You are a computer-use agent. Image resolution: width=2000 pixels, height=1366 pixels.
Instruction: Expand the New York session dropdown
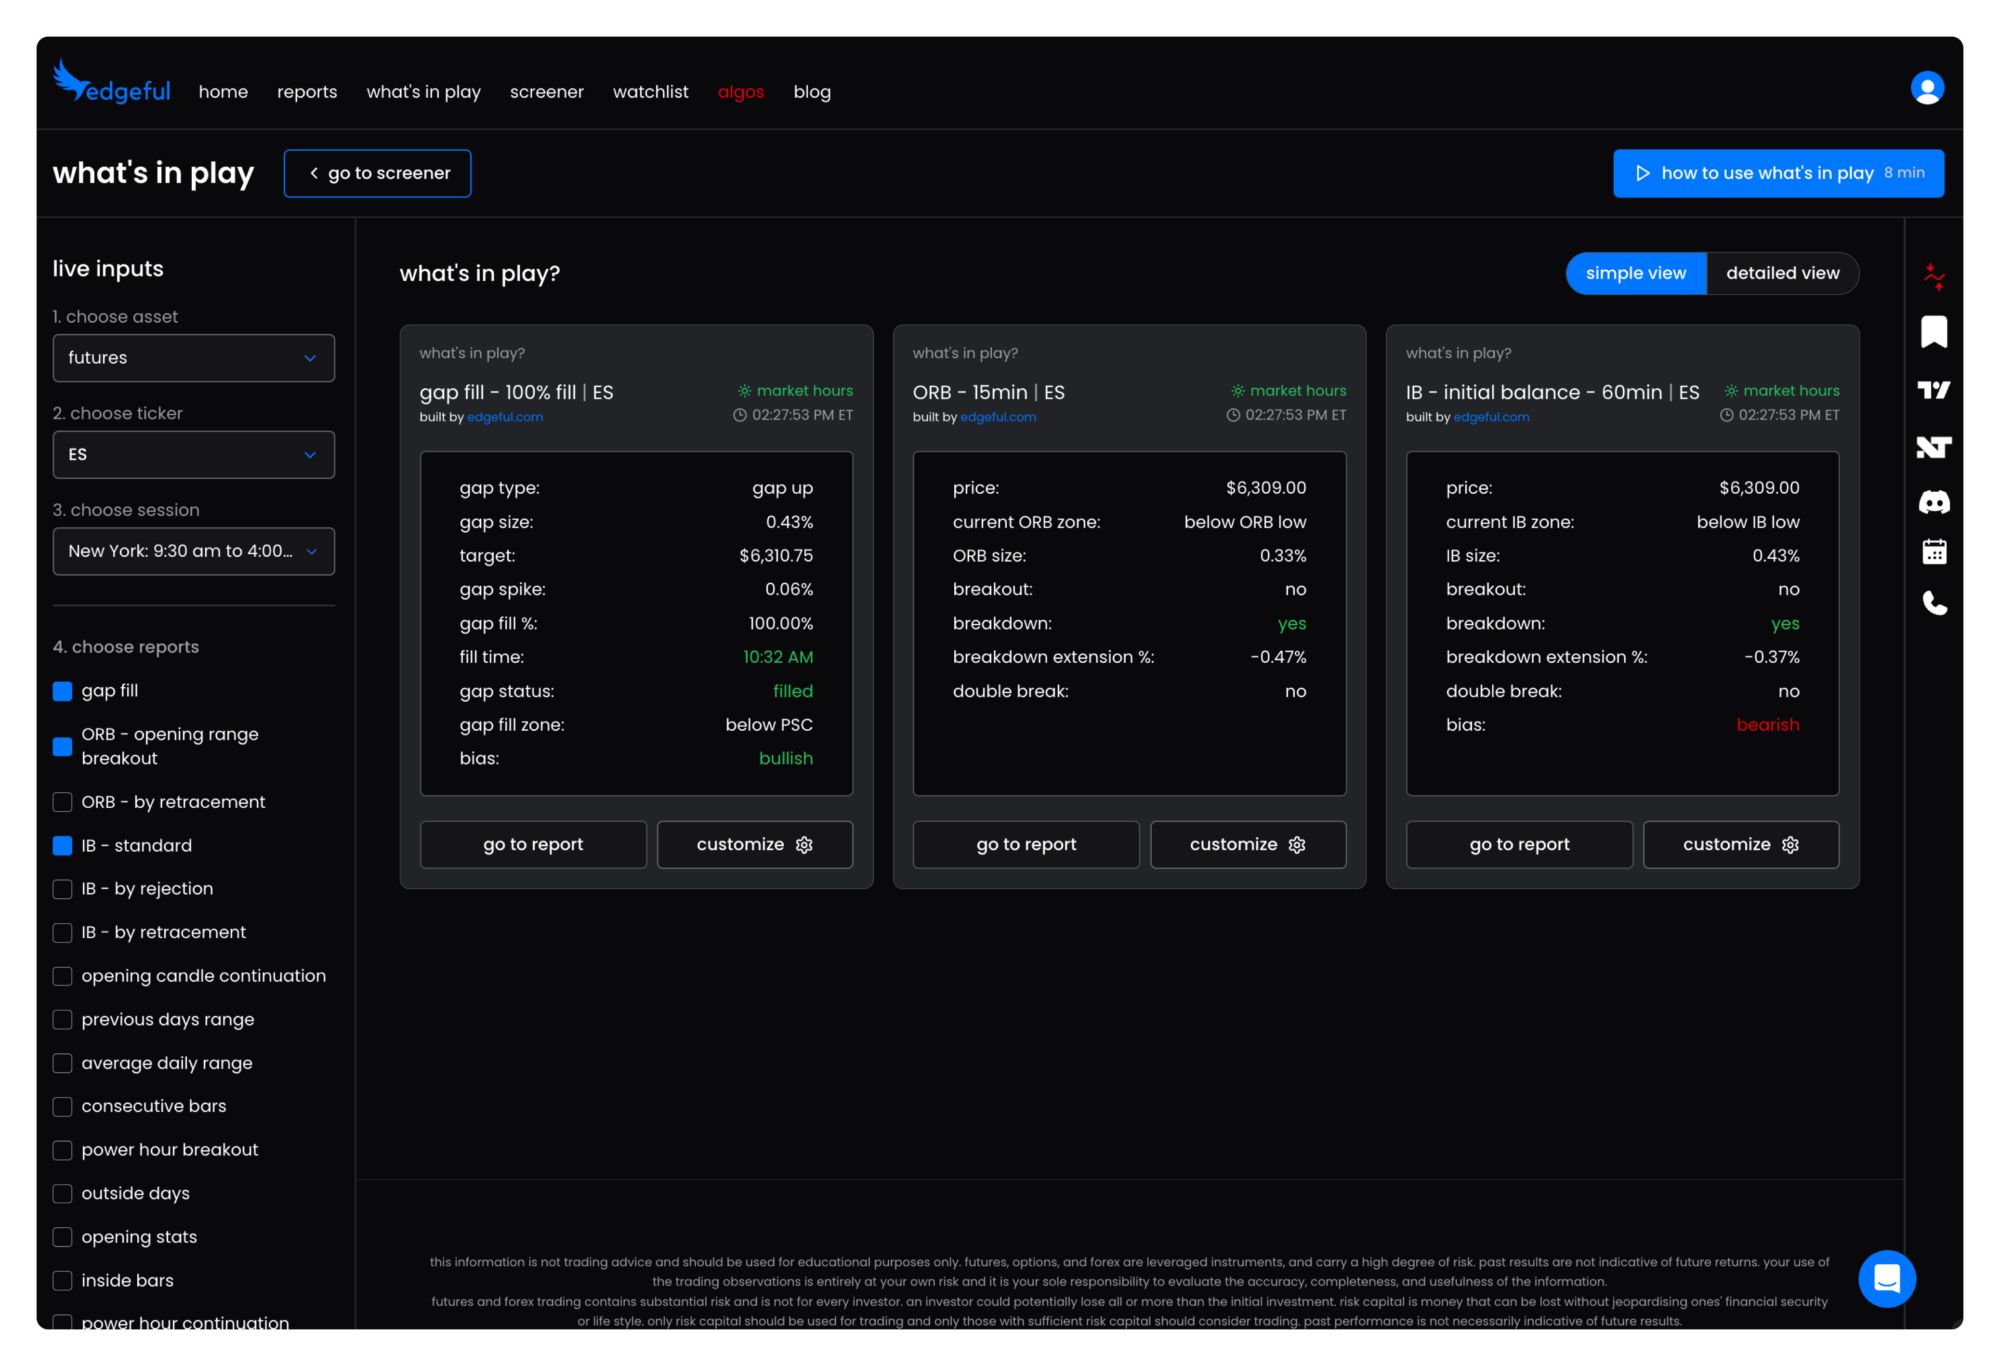pyautogui.click(x=193, y=551)
